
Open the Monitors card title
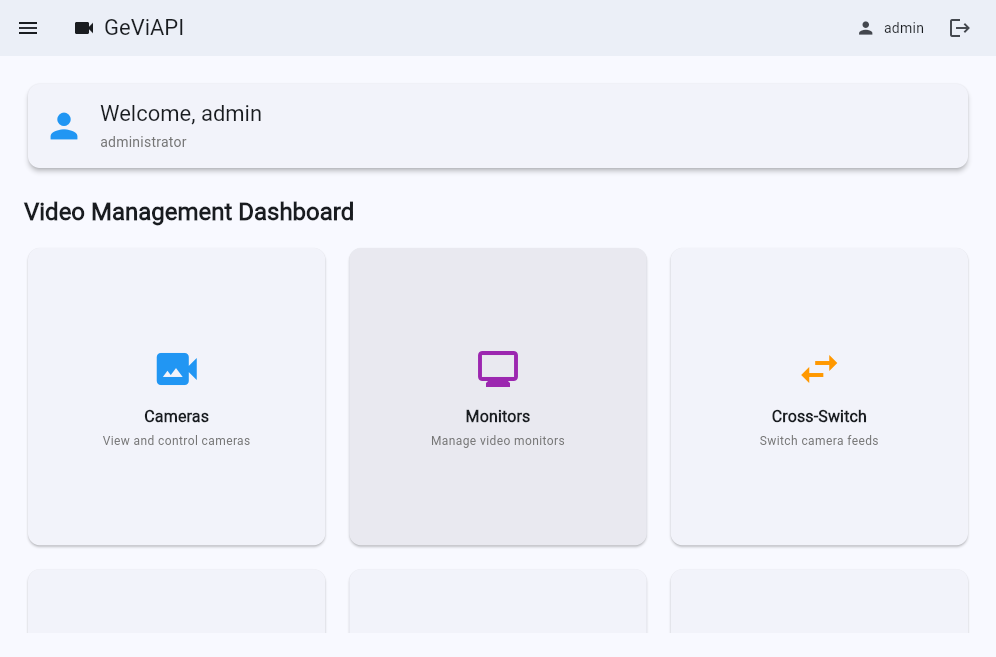[498, 416]
